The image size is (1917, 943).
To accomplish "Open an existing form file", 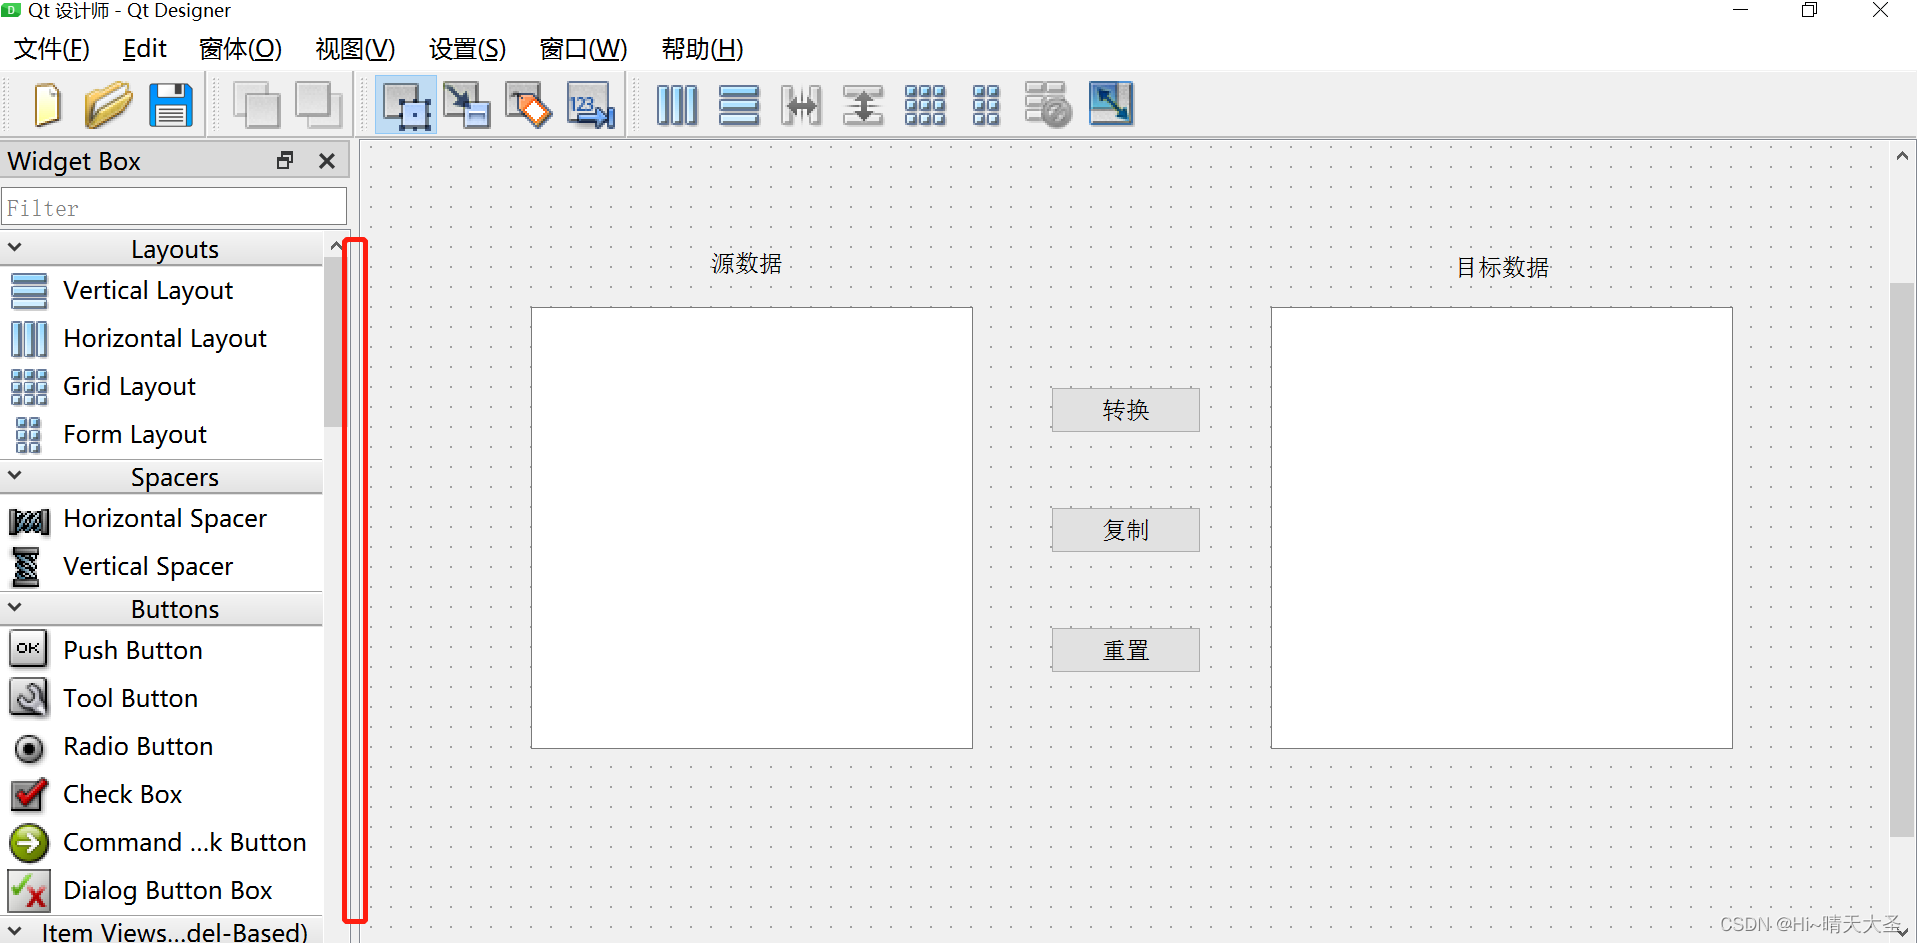I will click(x=108, y=104).
